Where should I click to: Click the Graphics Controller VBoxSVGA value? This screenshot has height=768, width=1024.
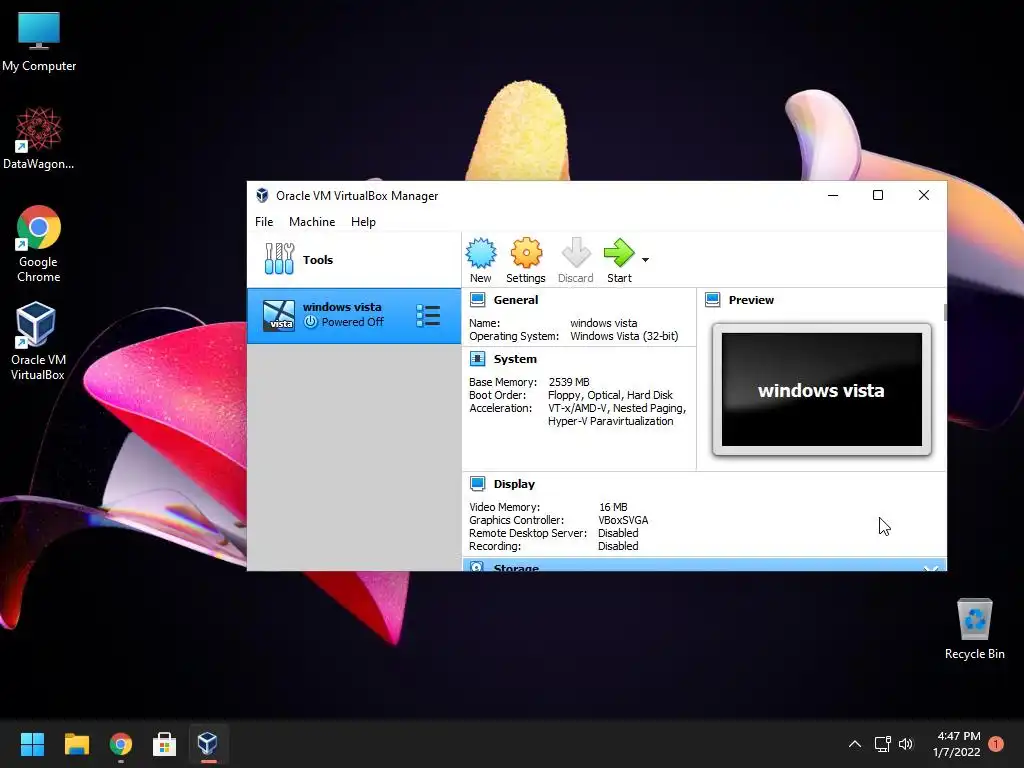[x=623, y=520]
